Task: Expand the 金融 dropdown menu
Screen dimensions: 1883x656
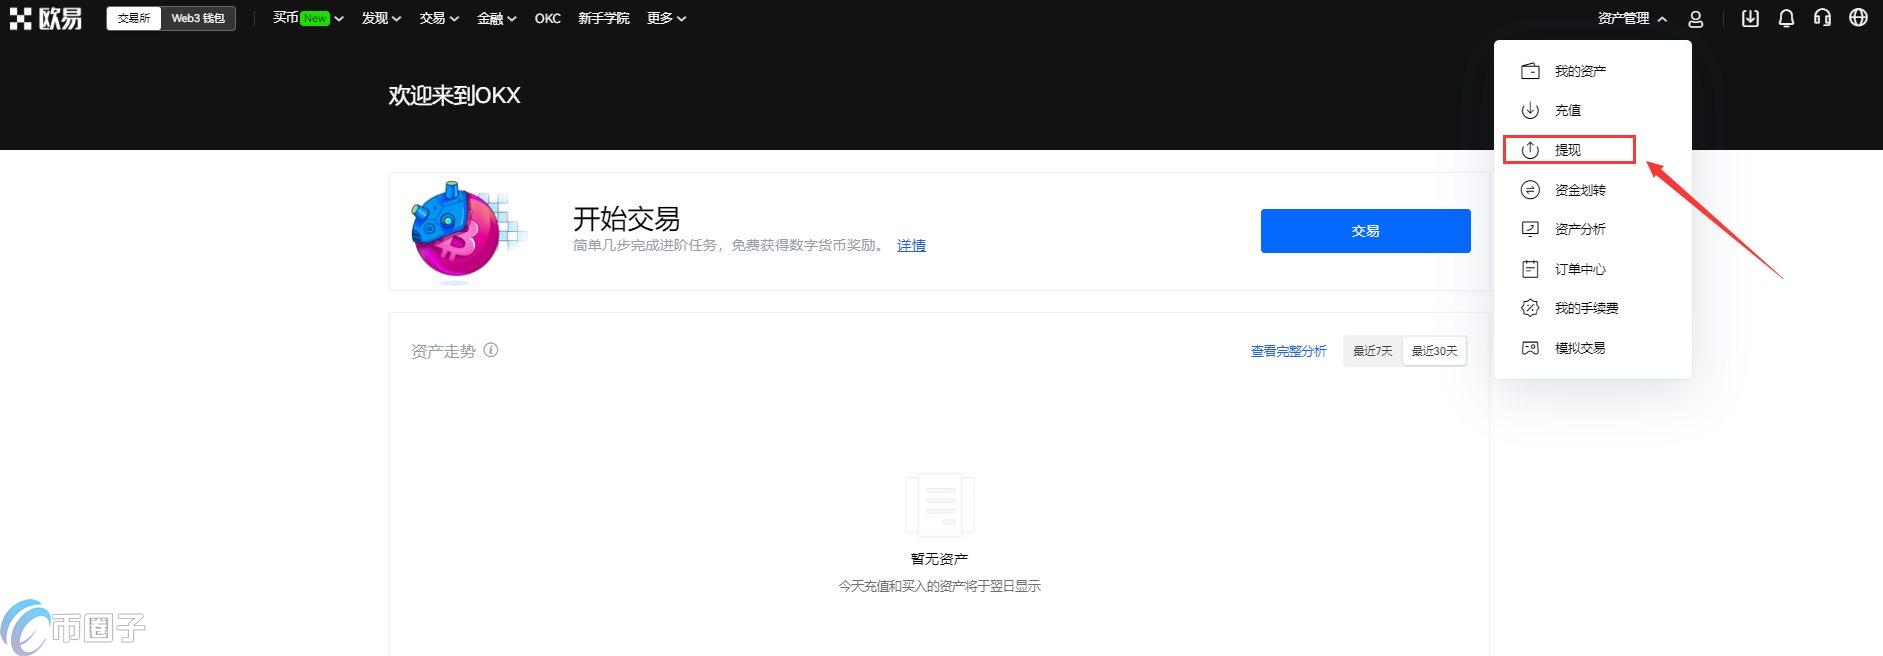Action: click(x=497, y=18)
